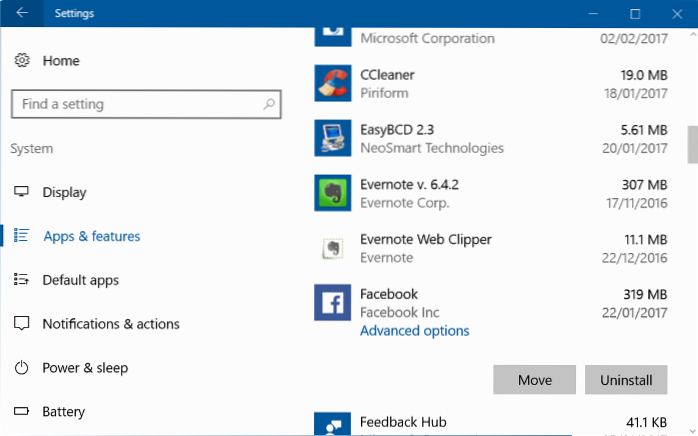Screen dimensions: 698x436
Task: Open the Battery settings page
Action: click(x=63, y=412)
